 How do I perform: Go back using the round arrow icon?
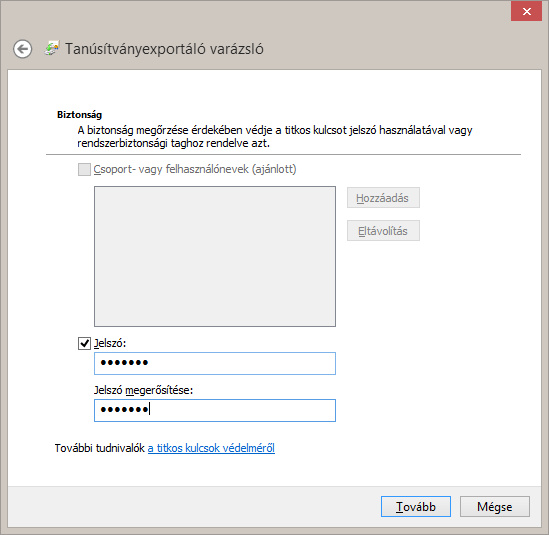(23, 49)
